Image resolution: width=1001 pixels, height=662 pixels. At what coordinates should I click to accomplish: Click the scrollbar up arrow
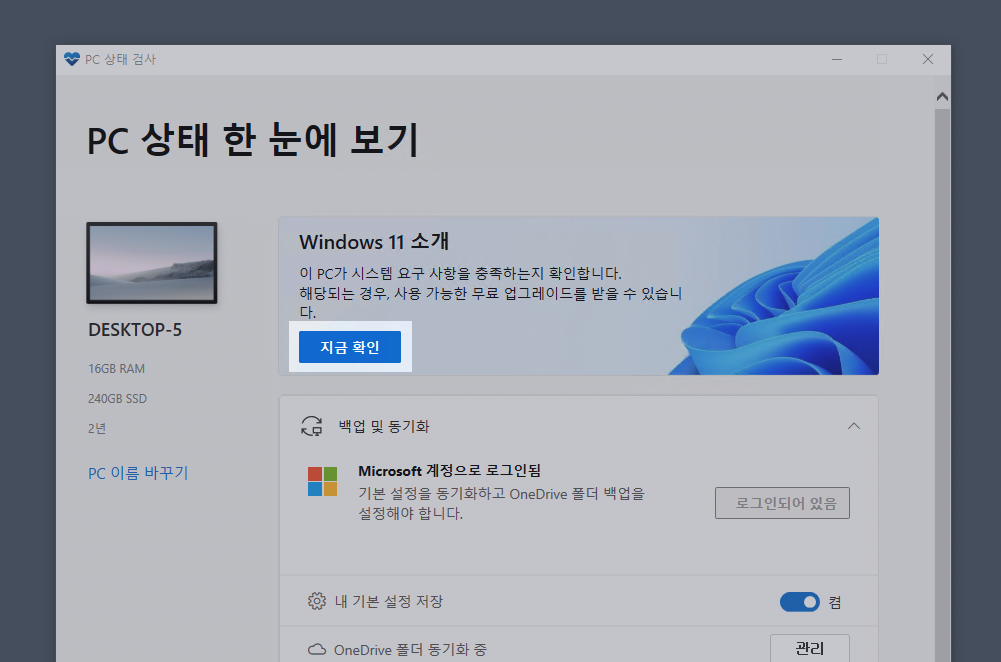(x=941, y=95)
